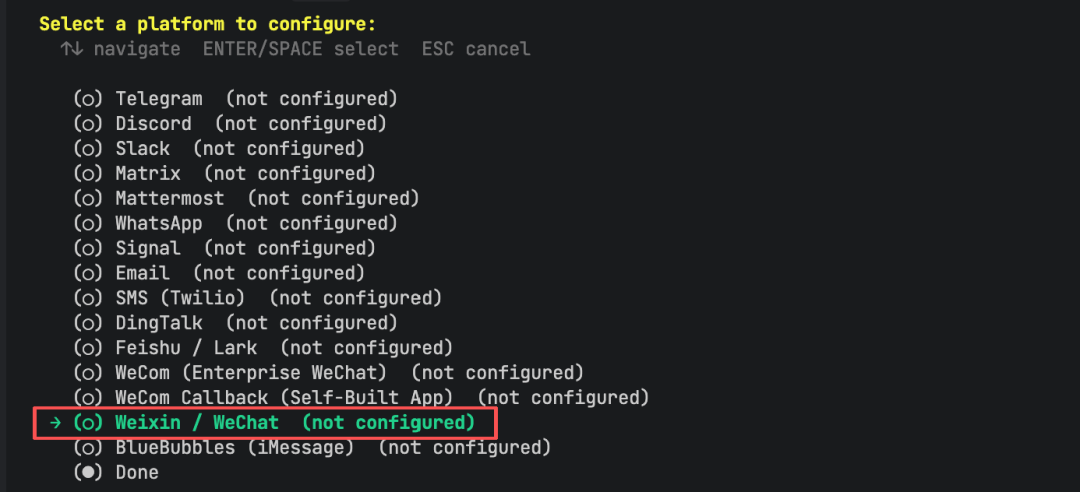
Task: Select the WhatsApp platform option
Action: 236,224
